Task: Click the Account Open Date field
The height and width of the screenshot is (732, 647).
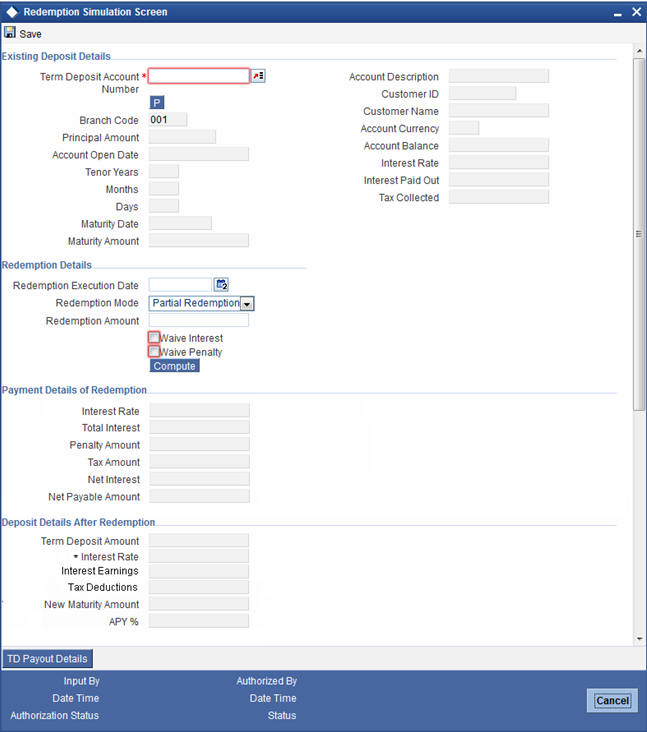Action: pyautogui.click(x=199, y=155)
